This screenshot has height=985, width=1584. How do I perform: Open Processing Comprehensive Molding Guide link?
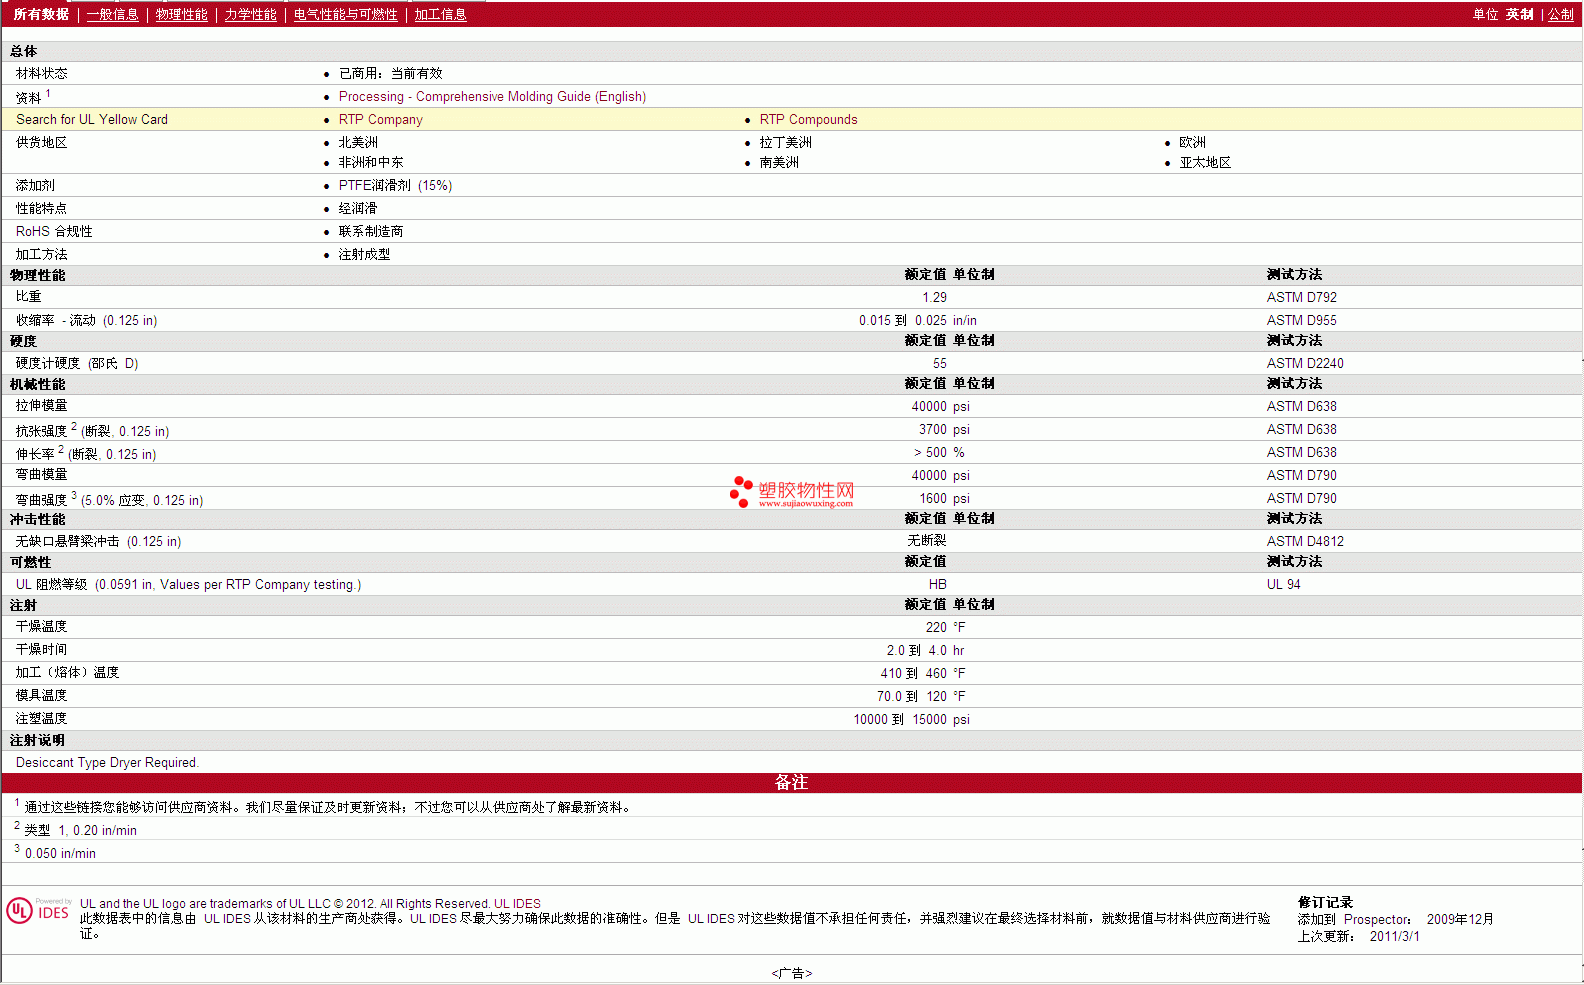(492, 96)
